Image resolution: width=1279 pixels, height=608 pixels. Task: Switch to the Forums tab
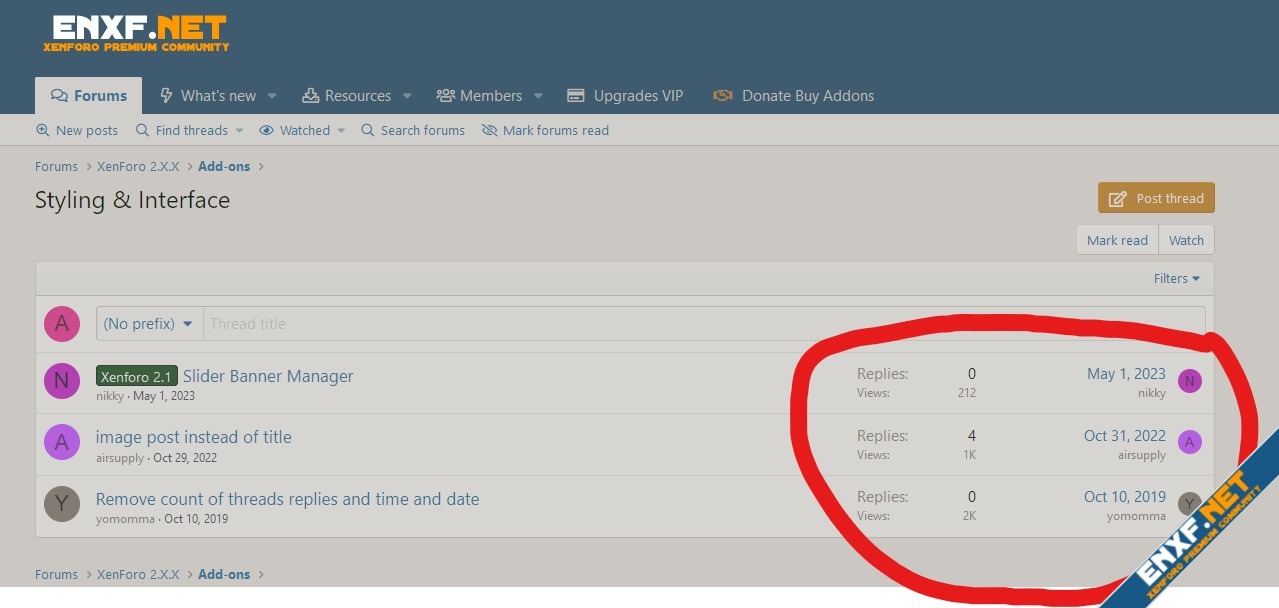[89, 96]
